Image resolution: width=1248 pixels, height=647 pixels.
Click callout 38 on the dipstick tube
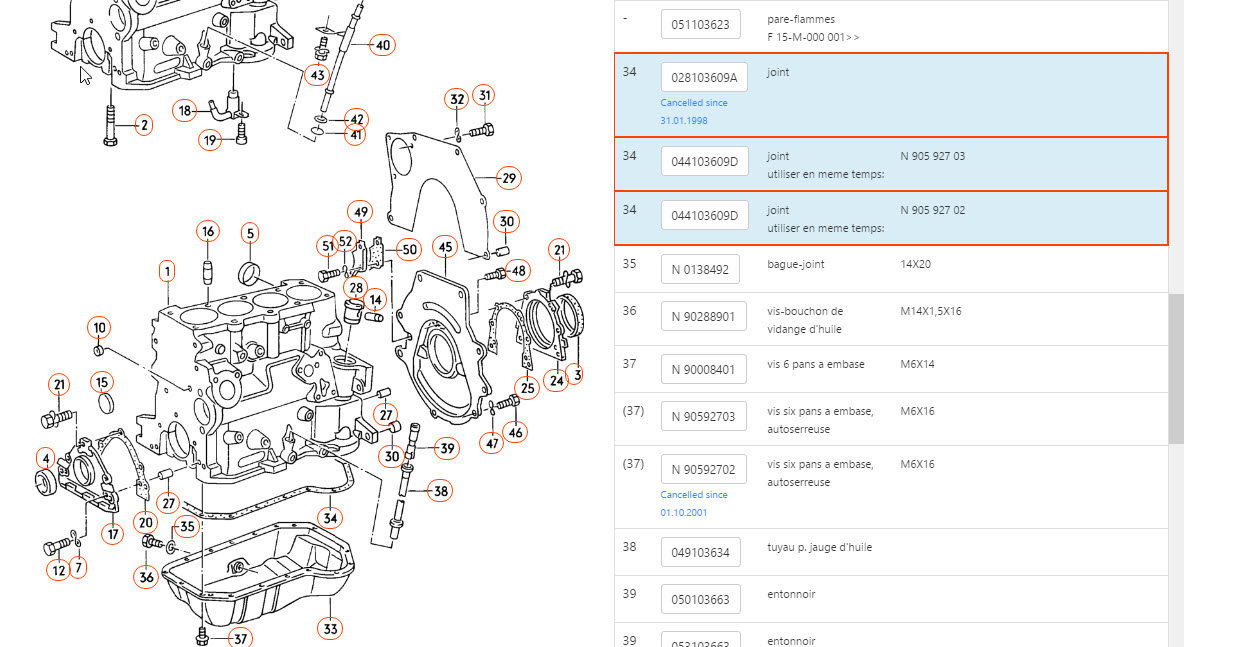tap(441, 490)
